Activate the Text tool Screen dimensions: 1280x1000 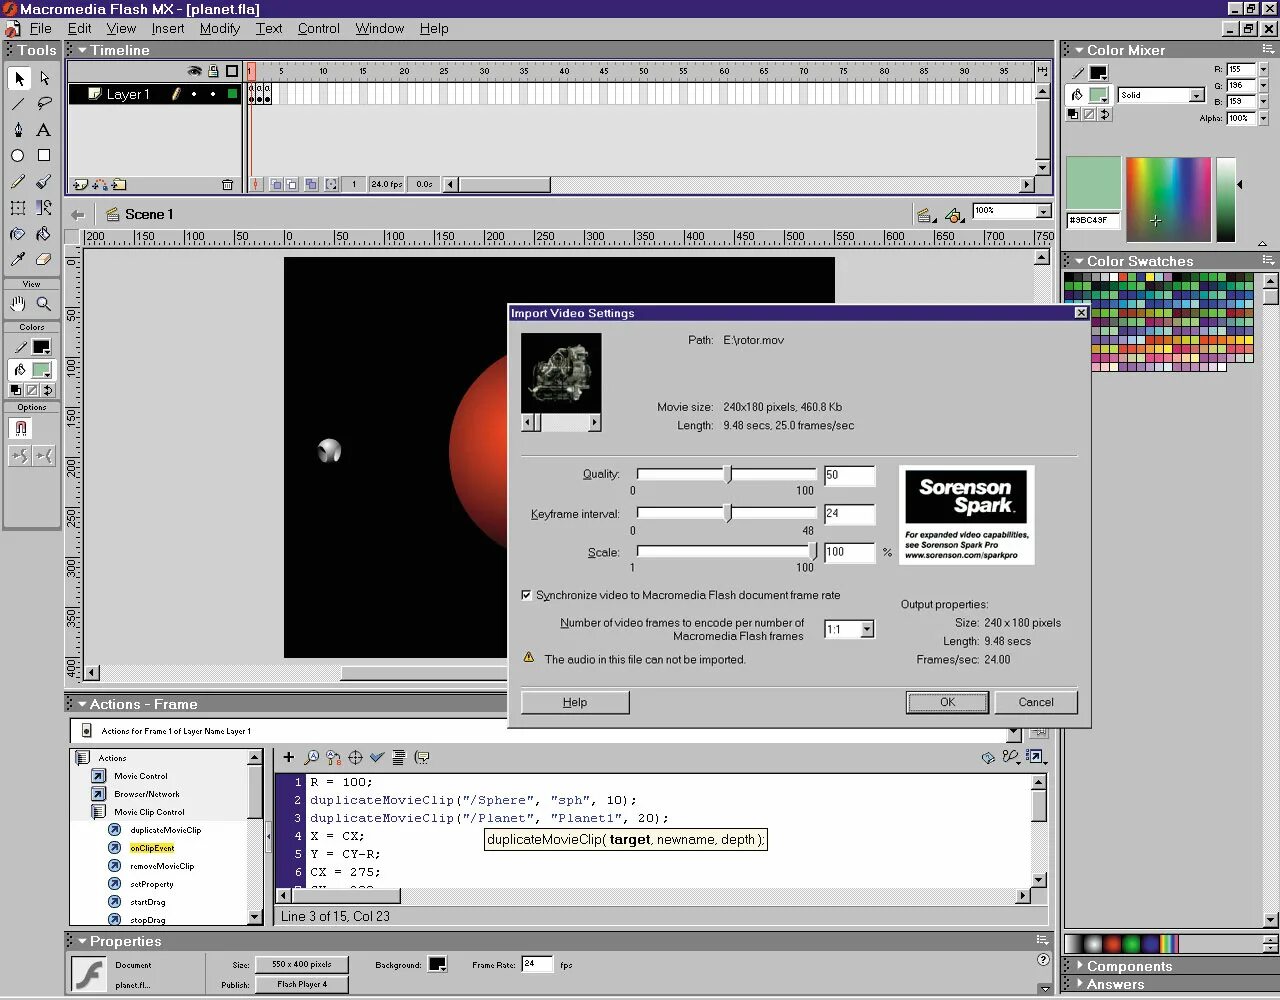click(x=44, y=130)
